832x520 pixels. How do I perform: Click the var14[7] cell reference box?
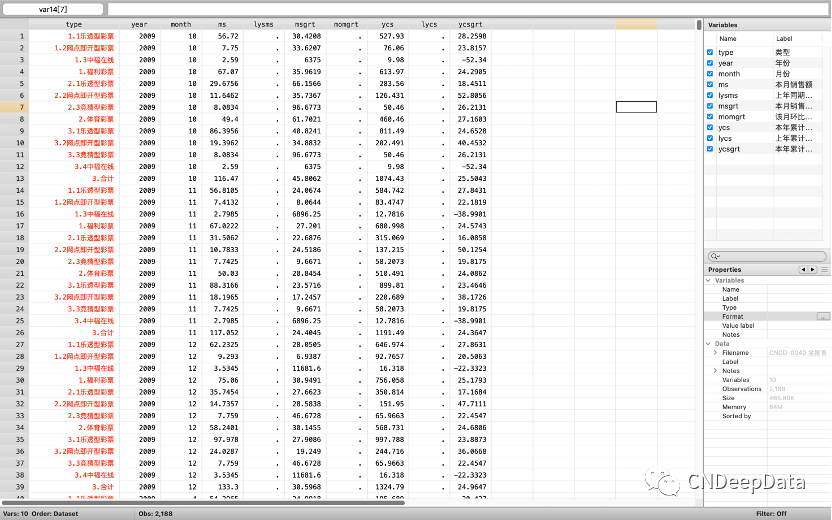pos(53,9)
